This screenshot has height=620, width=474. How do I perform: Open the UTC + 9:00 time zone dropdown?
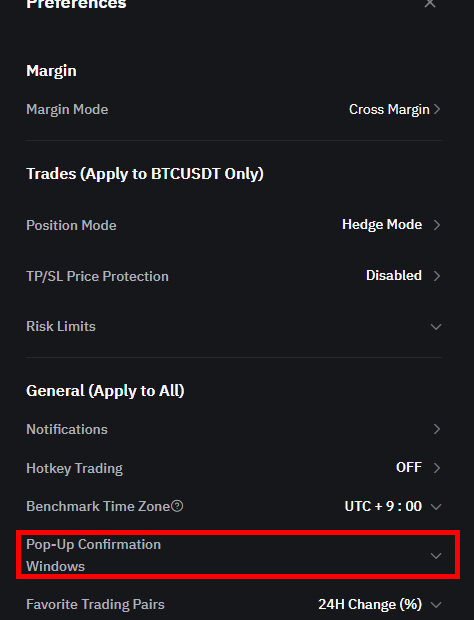click(393, 506)
